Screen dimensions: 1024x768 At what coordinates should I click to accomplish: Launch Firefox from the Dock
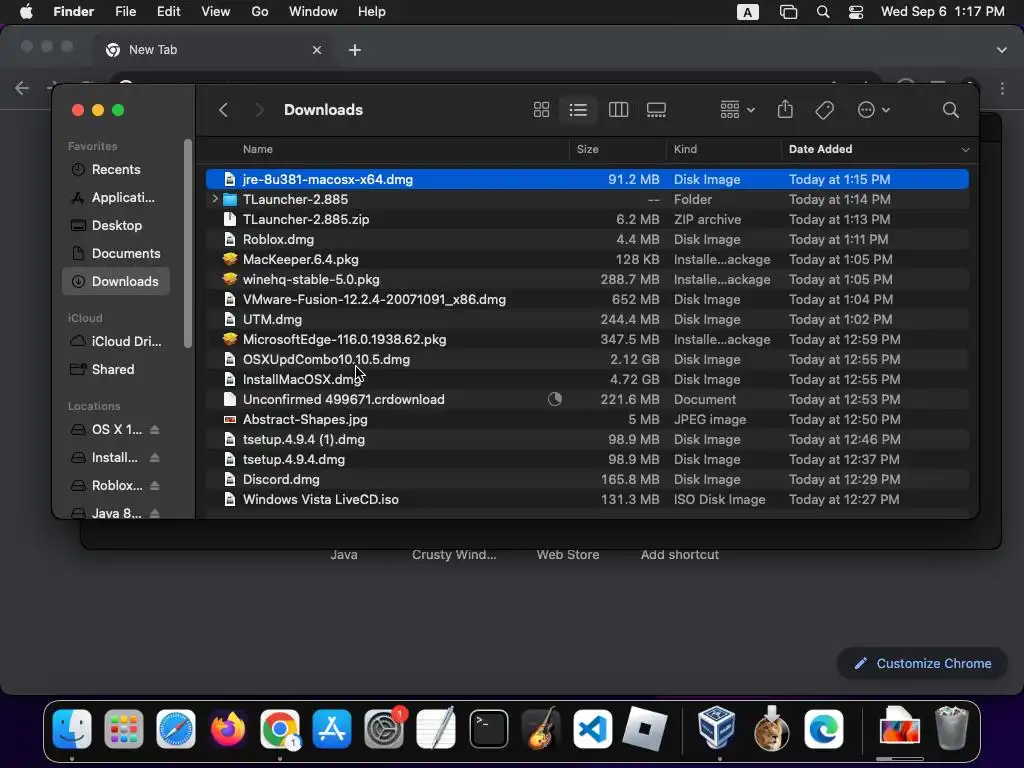point(228,729)
